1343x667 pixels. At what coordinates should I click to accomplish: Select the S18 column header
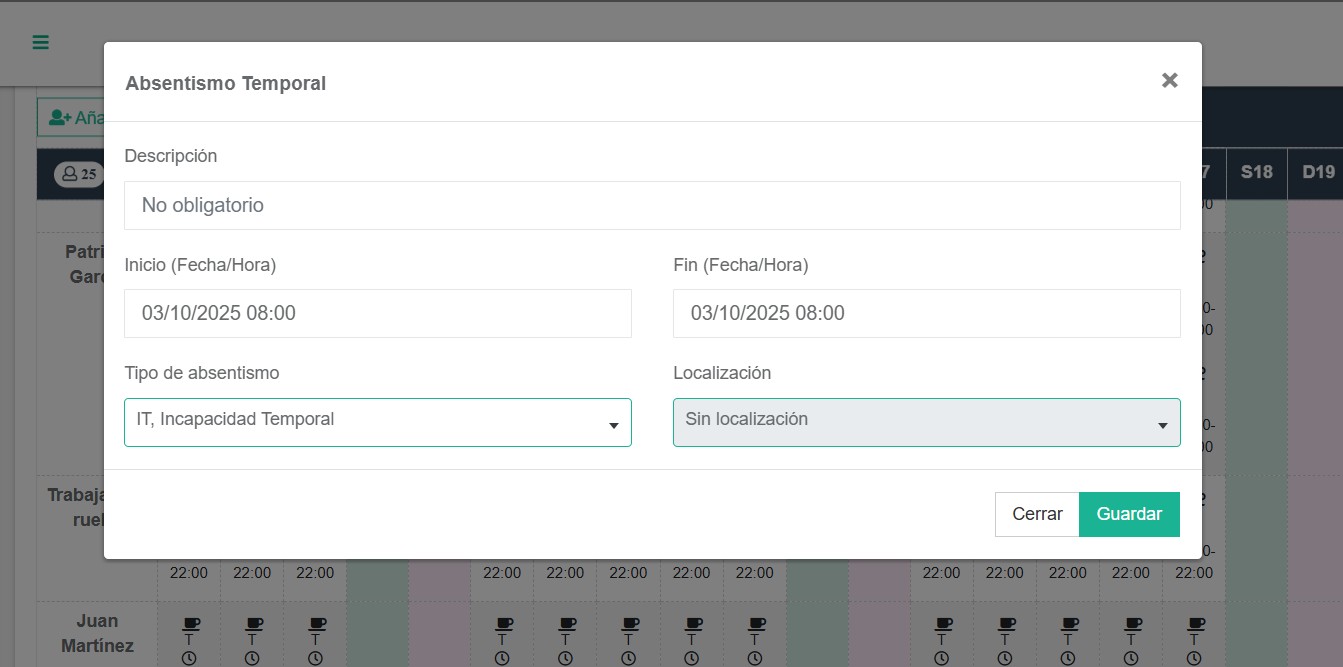[x=1256, y=172]
